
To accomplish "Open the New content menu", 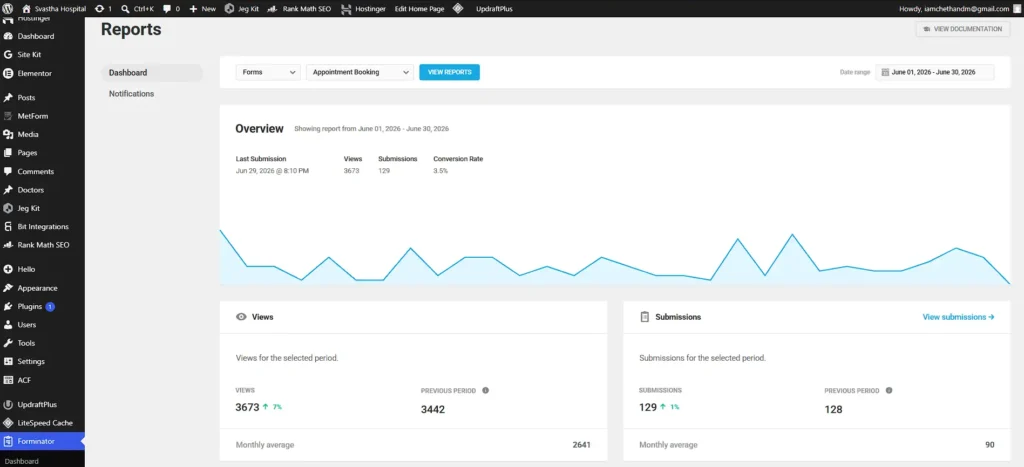I will pyautogui.click(x=202, y=9).
